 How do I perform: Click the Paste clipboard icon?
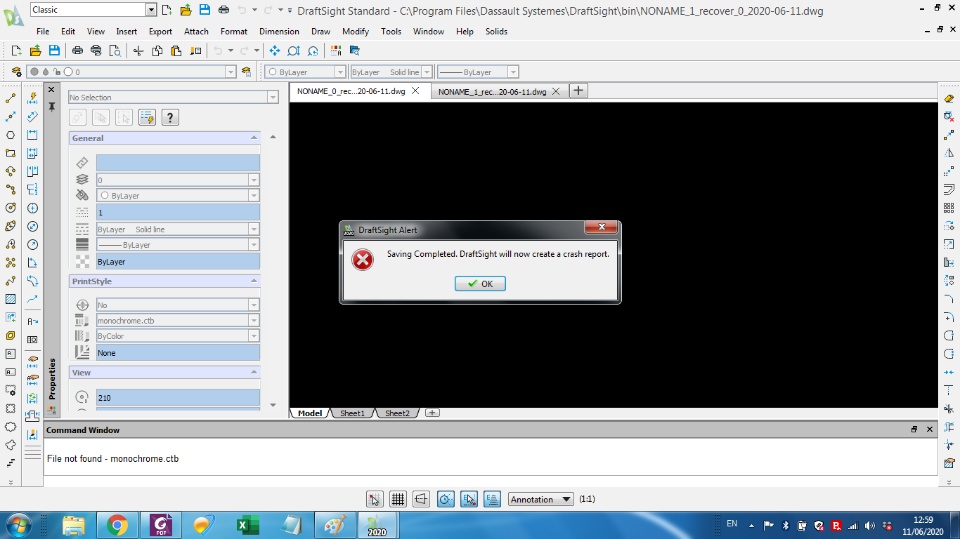(176, 51)
